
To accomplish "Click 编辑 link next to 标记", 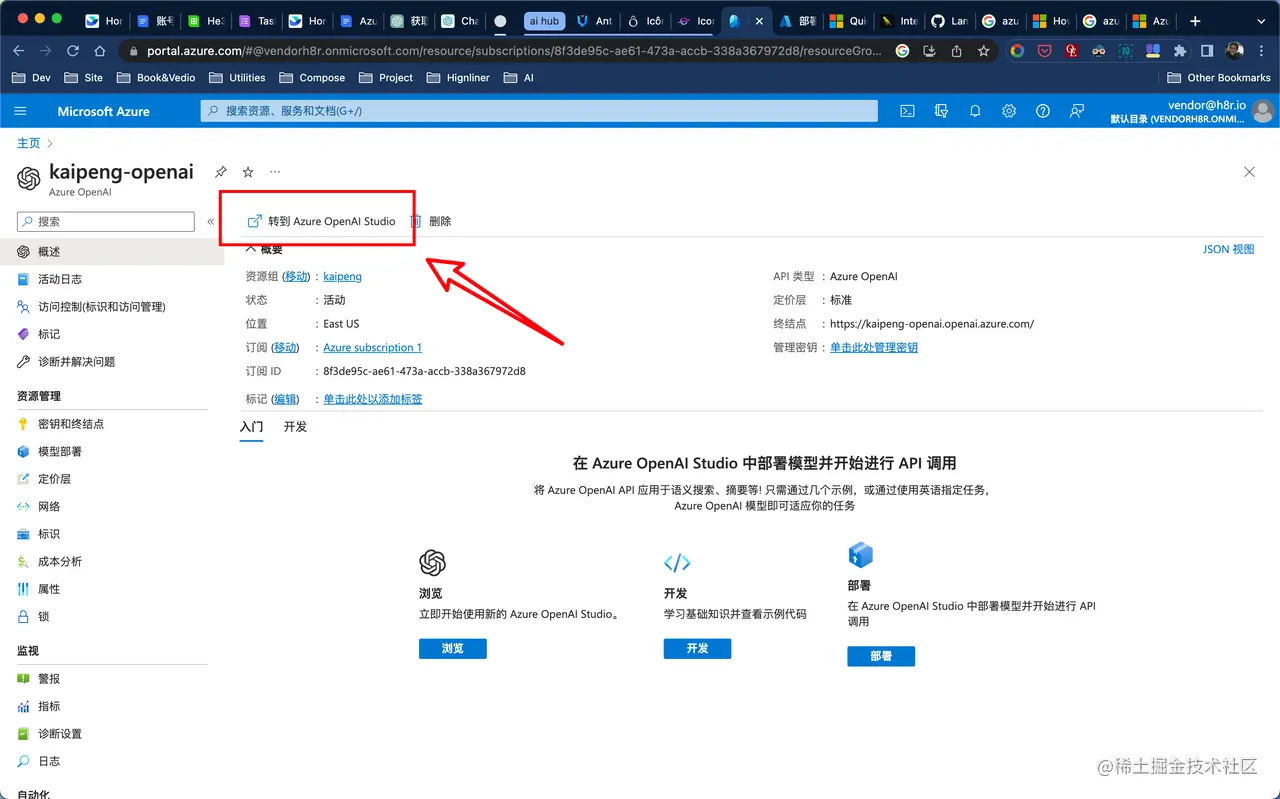I will (286, 399).
